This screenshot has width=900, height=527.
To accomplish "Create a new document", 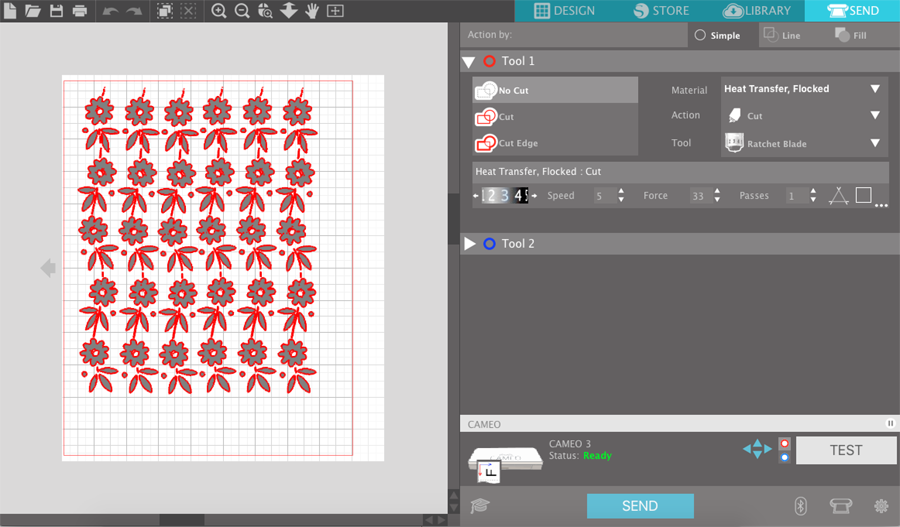I will 10,10.
